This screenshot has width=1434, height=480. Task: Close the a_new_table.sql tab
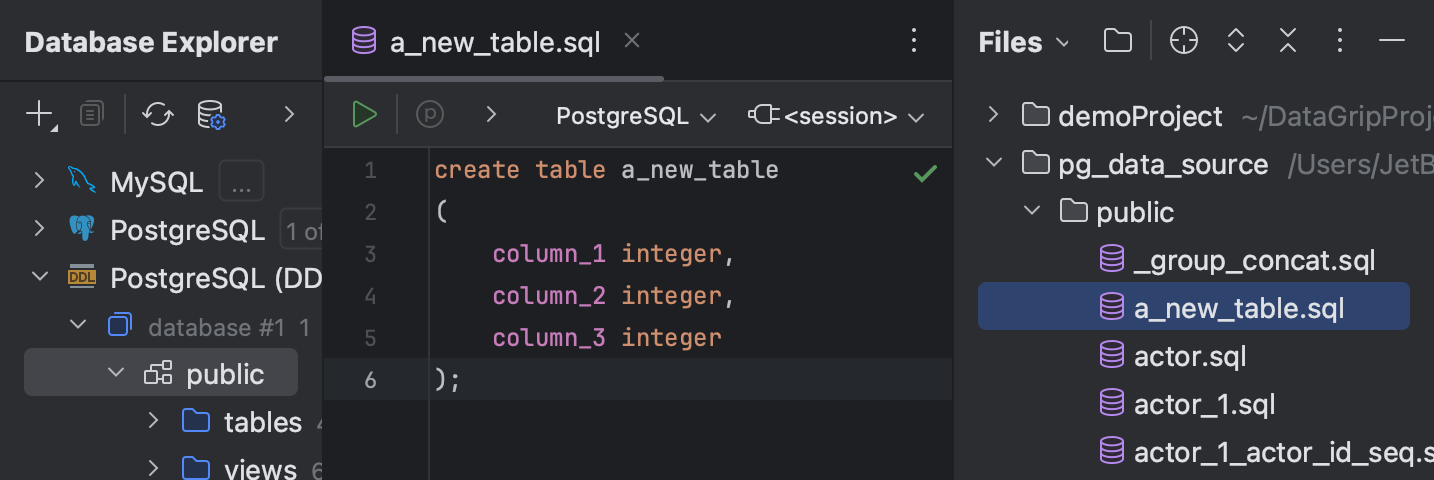tap(631, 41)
